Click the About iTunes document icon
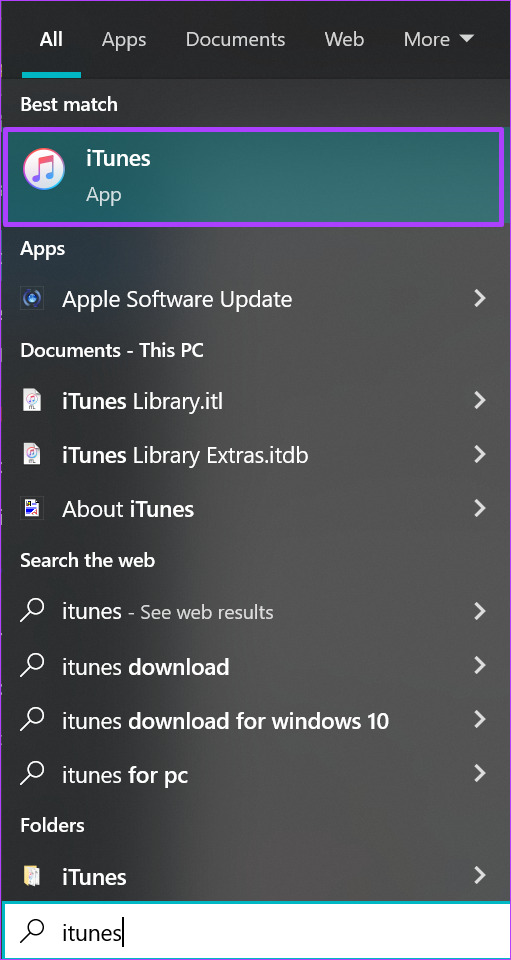511x960 pixels. [31, 508]
